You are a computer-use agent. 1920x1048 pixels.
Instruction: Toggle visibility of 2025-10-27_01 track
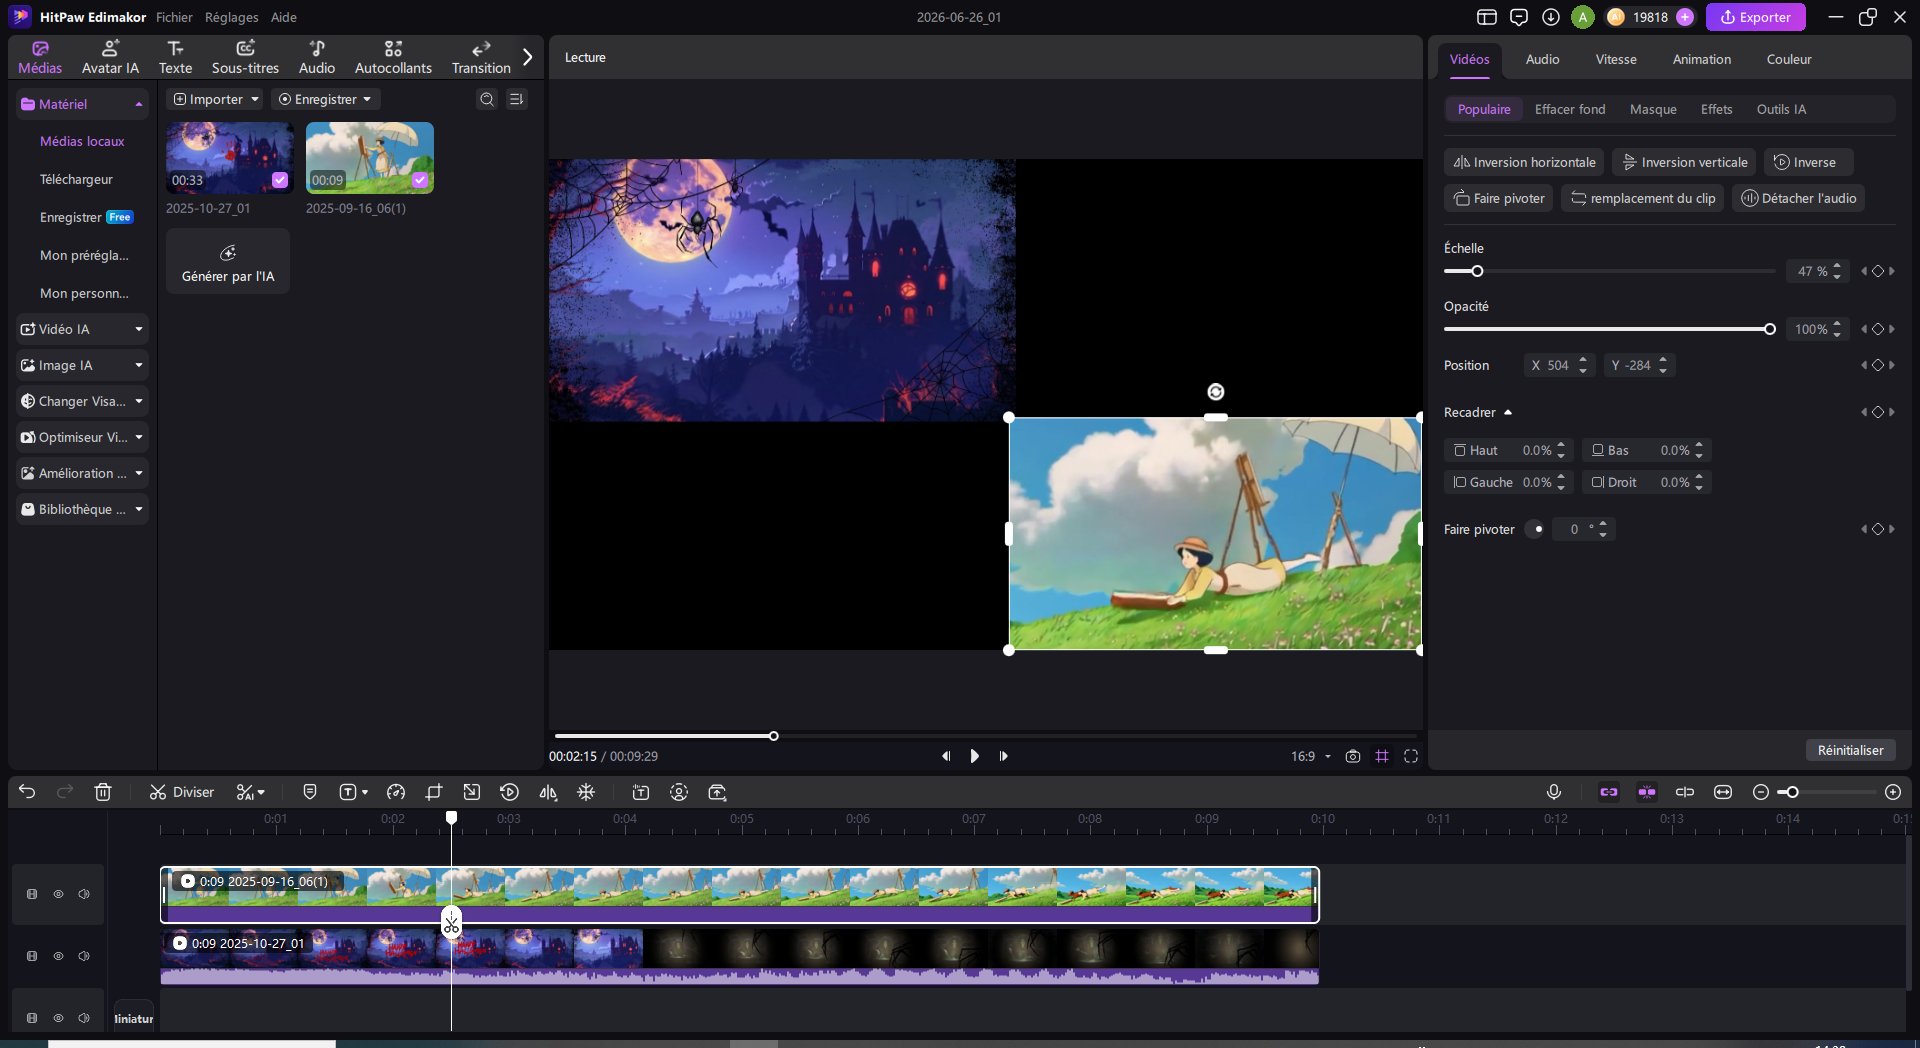tap(58, 956)
